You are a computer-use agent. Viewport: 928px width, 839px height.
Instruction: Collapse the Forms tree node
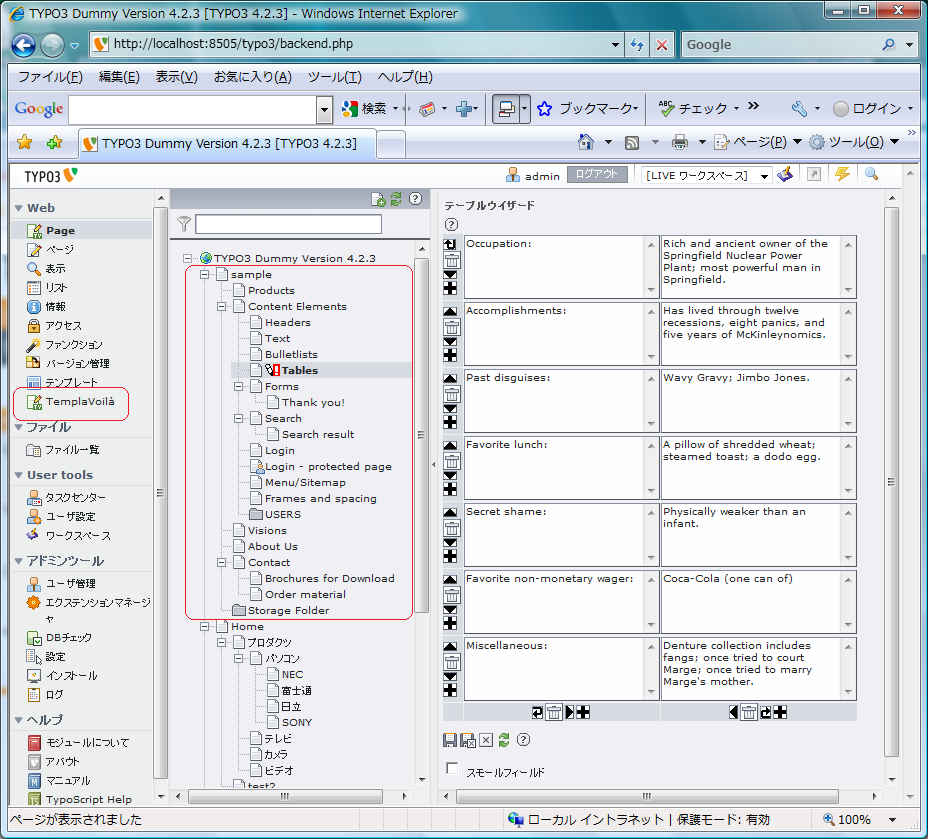pos(239,386)
